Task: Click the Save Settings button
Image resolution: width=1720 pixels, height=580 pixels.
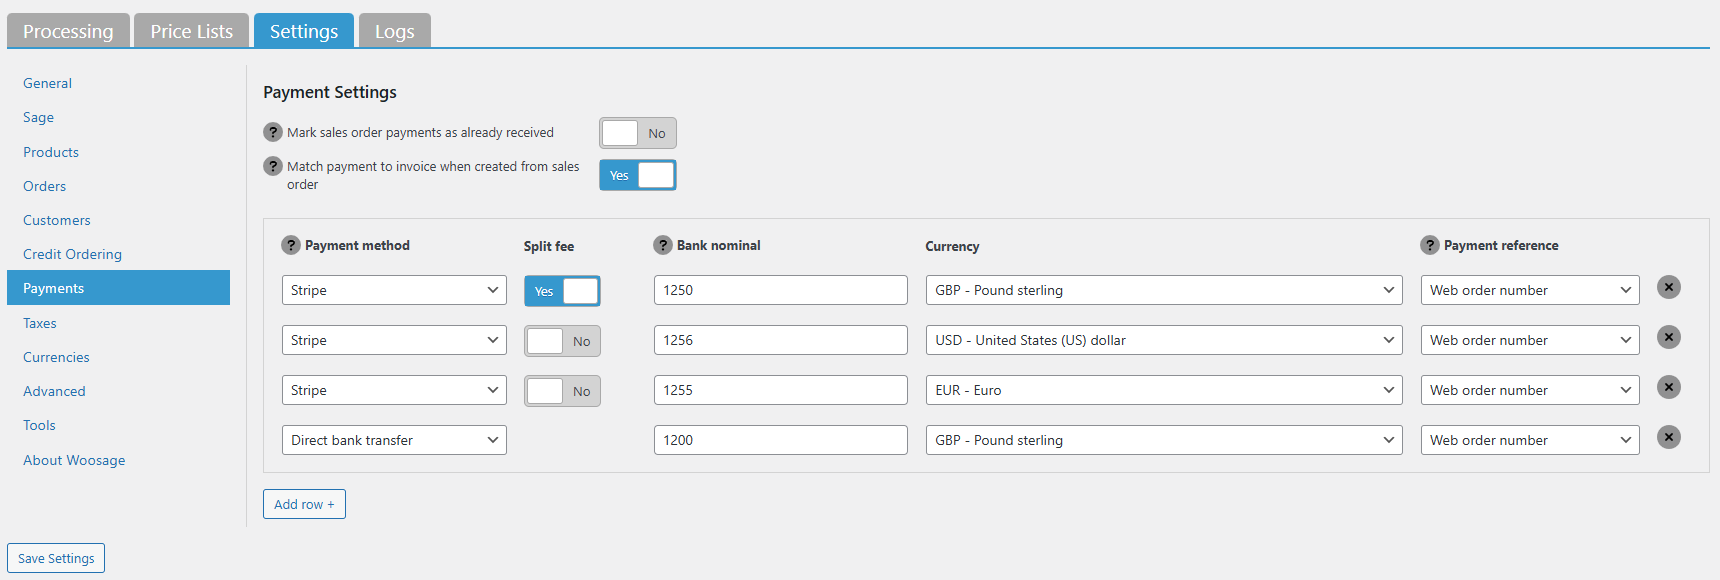Action: pyautogui.click(x=56, y=558)
